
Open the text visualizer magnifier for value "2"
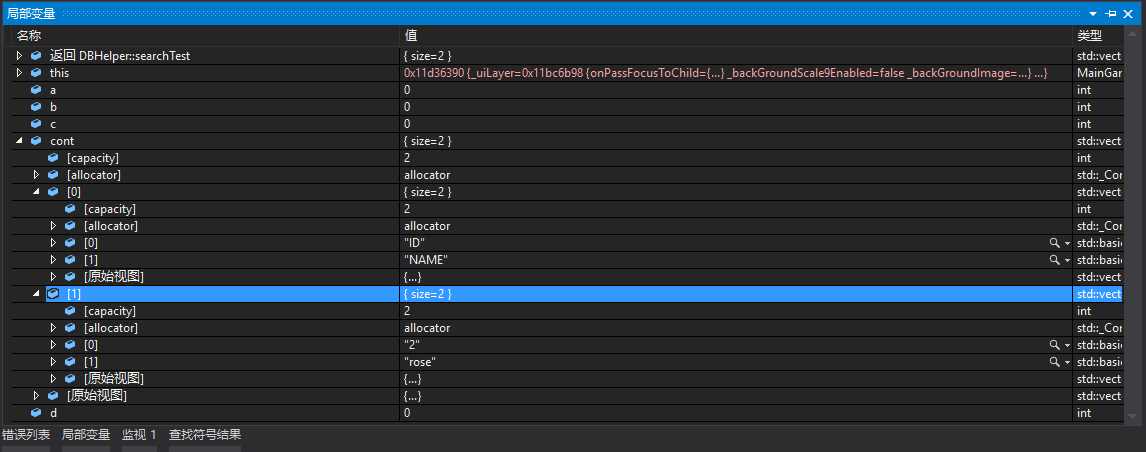click(1054, 345)
